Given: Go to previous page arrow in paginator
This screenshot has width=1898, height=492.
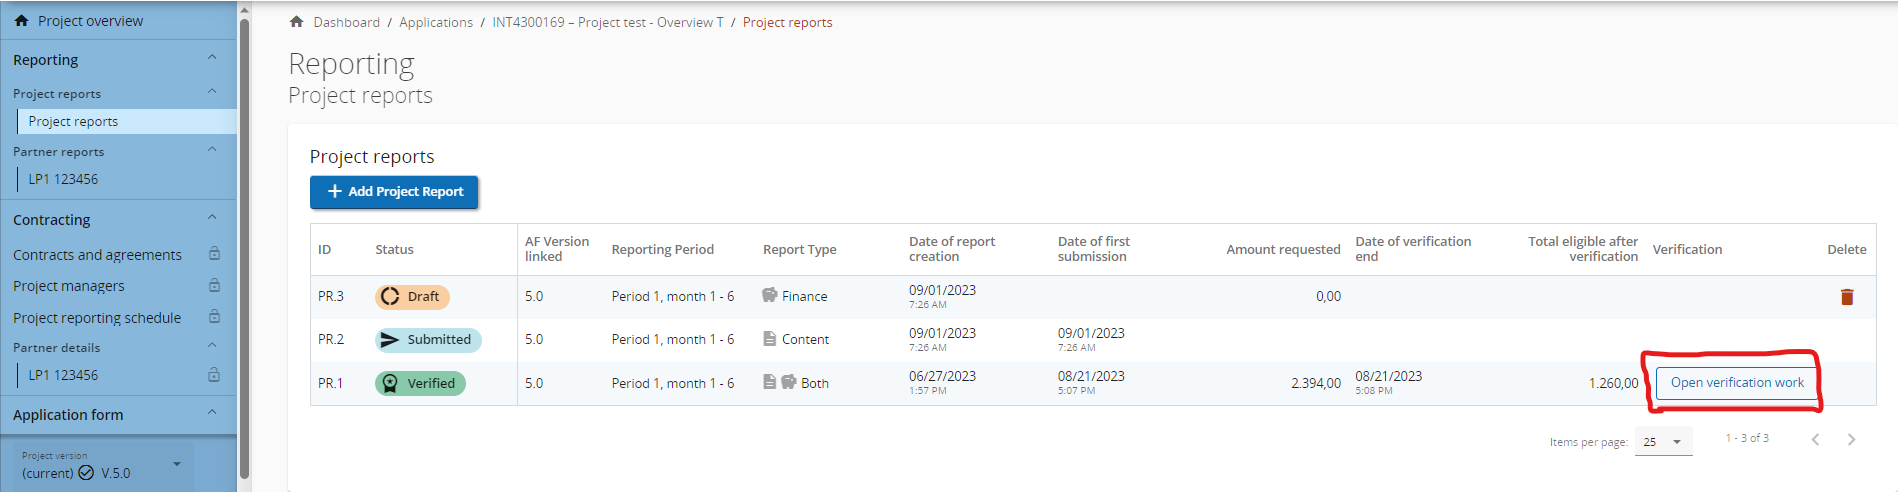Looking at the screenshot, I should (1815, 440).
